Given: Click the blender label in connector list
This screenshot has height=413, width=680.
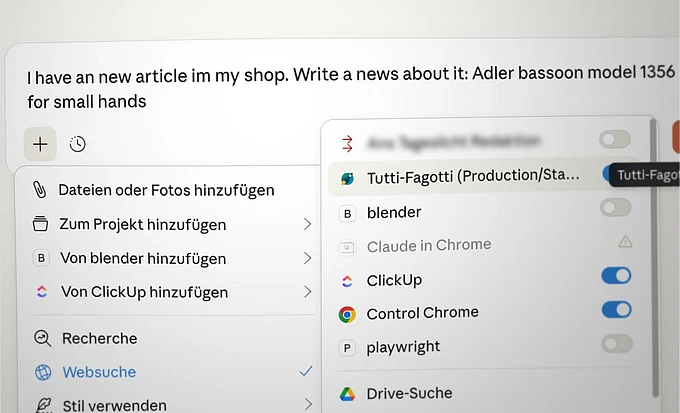Looking at the screenshot, I should [x=394, y=213].
